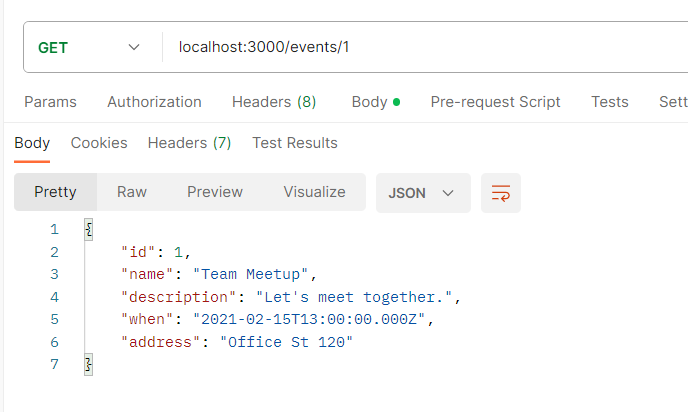The image size is (688, 412).
Task: Open the GET method dropdown
Action: click(89, 47)
